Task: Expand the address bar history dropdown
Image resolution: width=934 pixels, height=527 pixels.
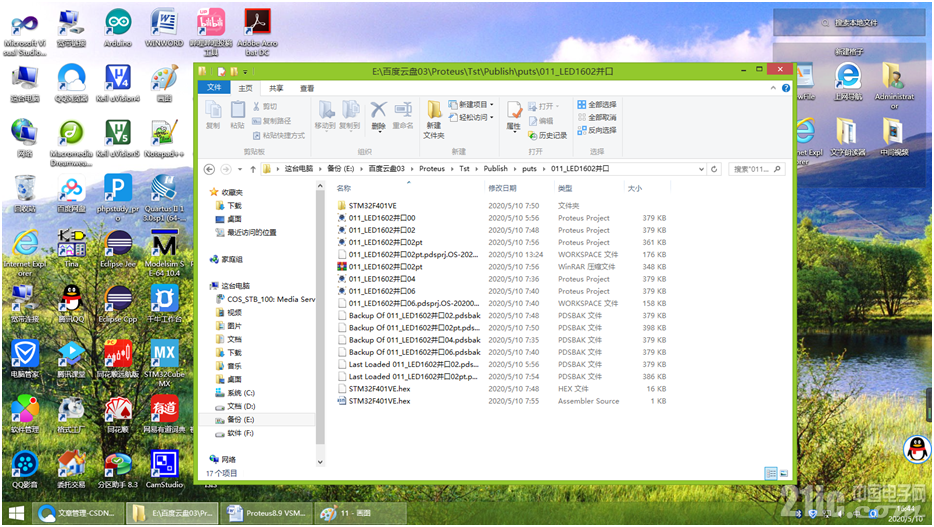Action: coord(701,169)
